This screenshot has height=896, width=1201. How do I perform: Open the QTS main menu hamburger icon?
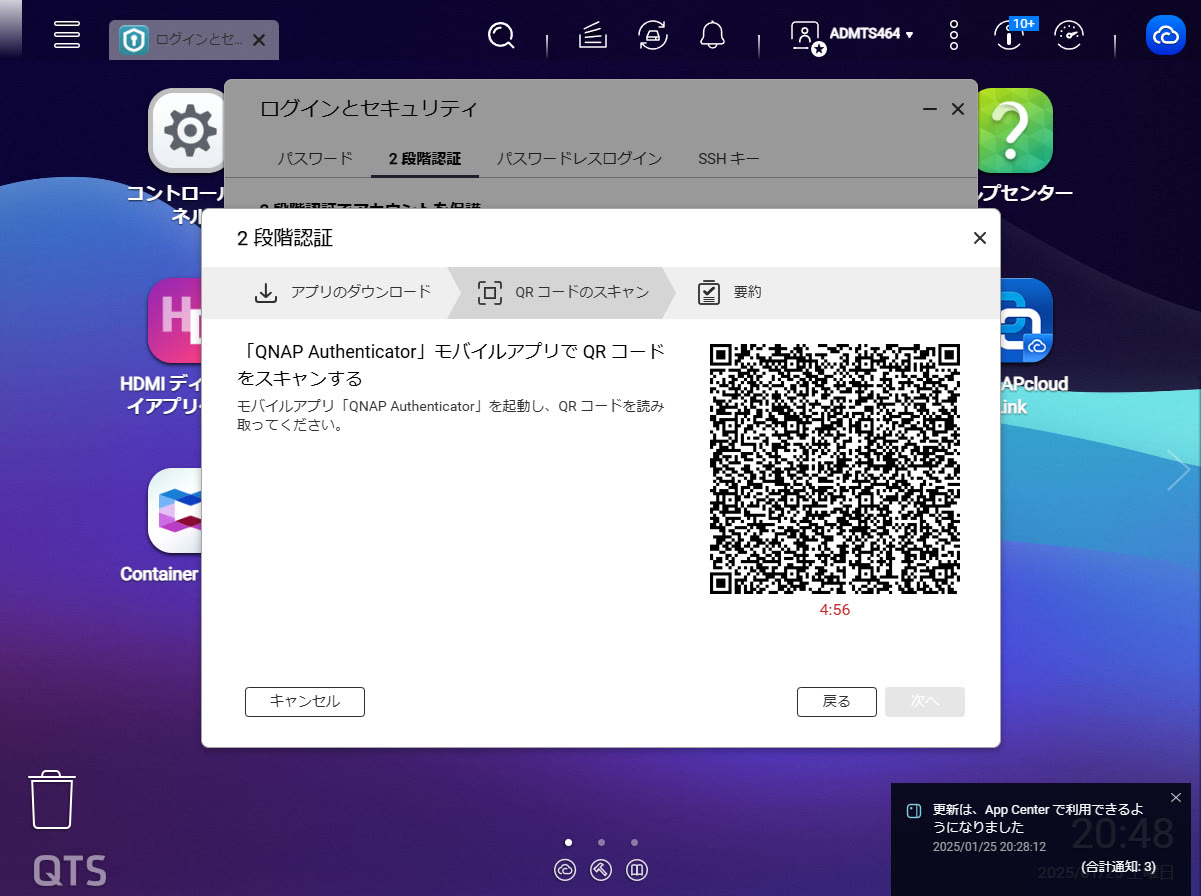[67, 34]
